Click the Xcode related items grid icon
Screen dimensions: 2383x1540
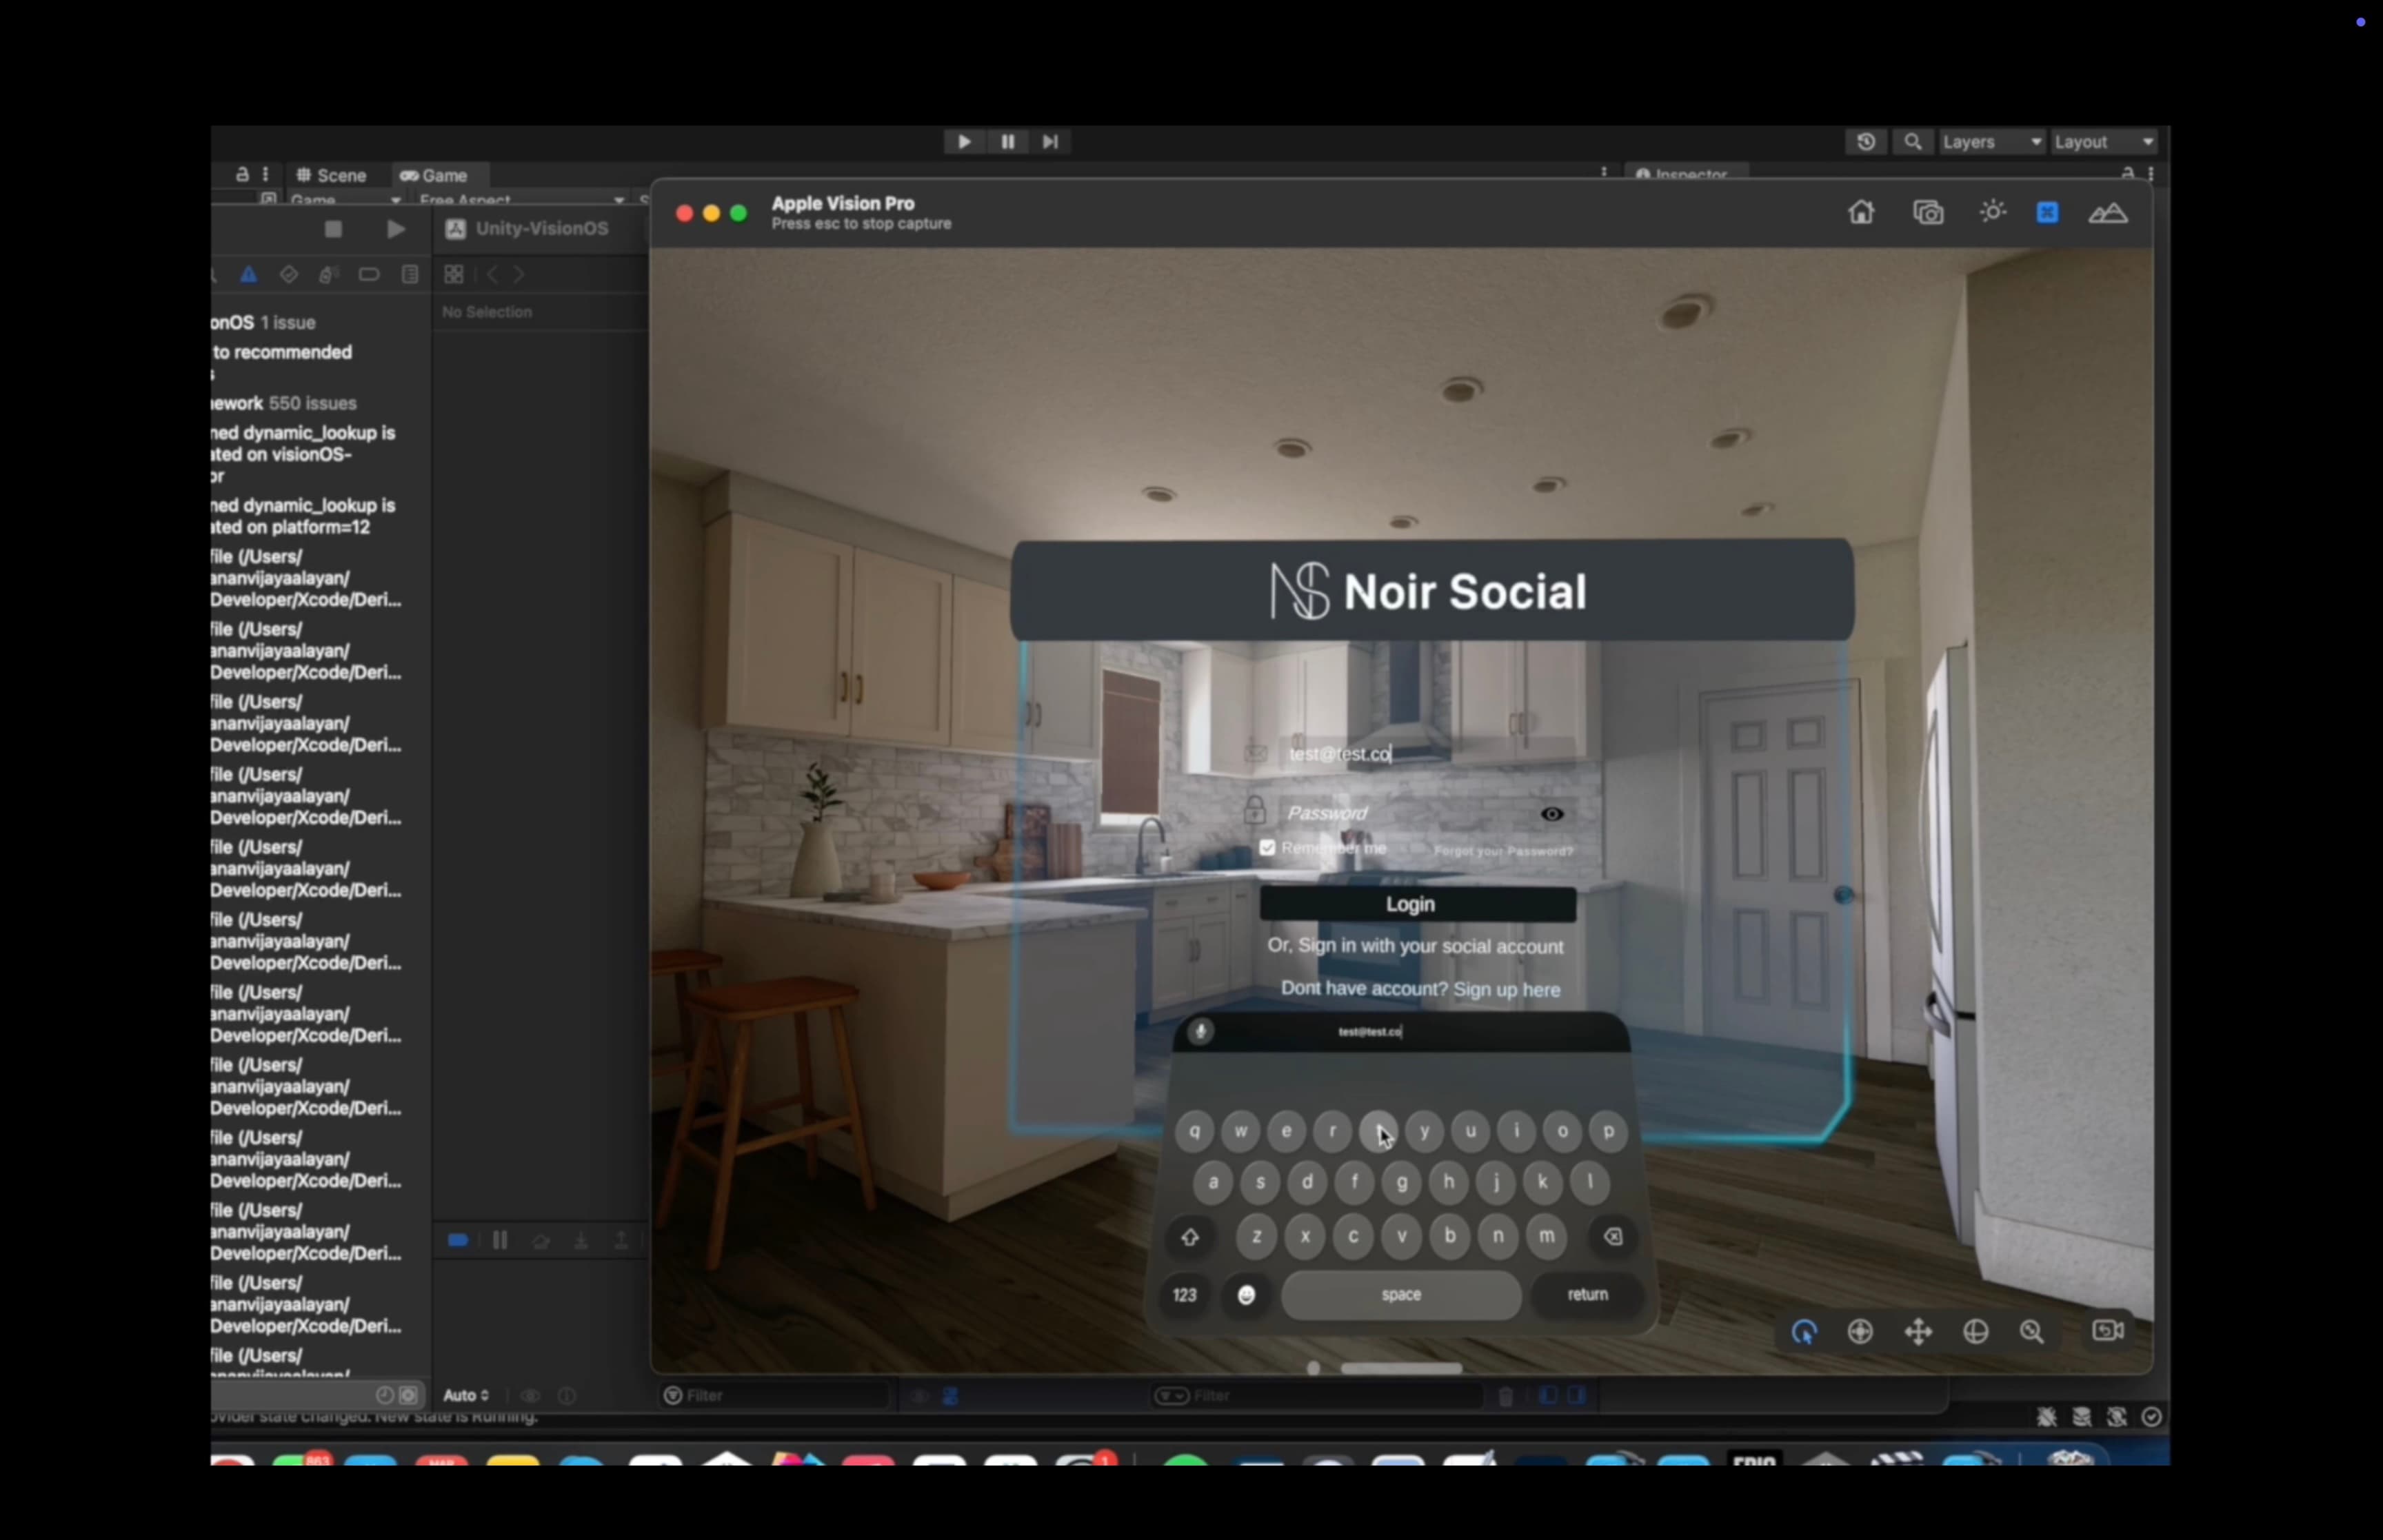453,274
